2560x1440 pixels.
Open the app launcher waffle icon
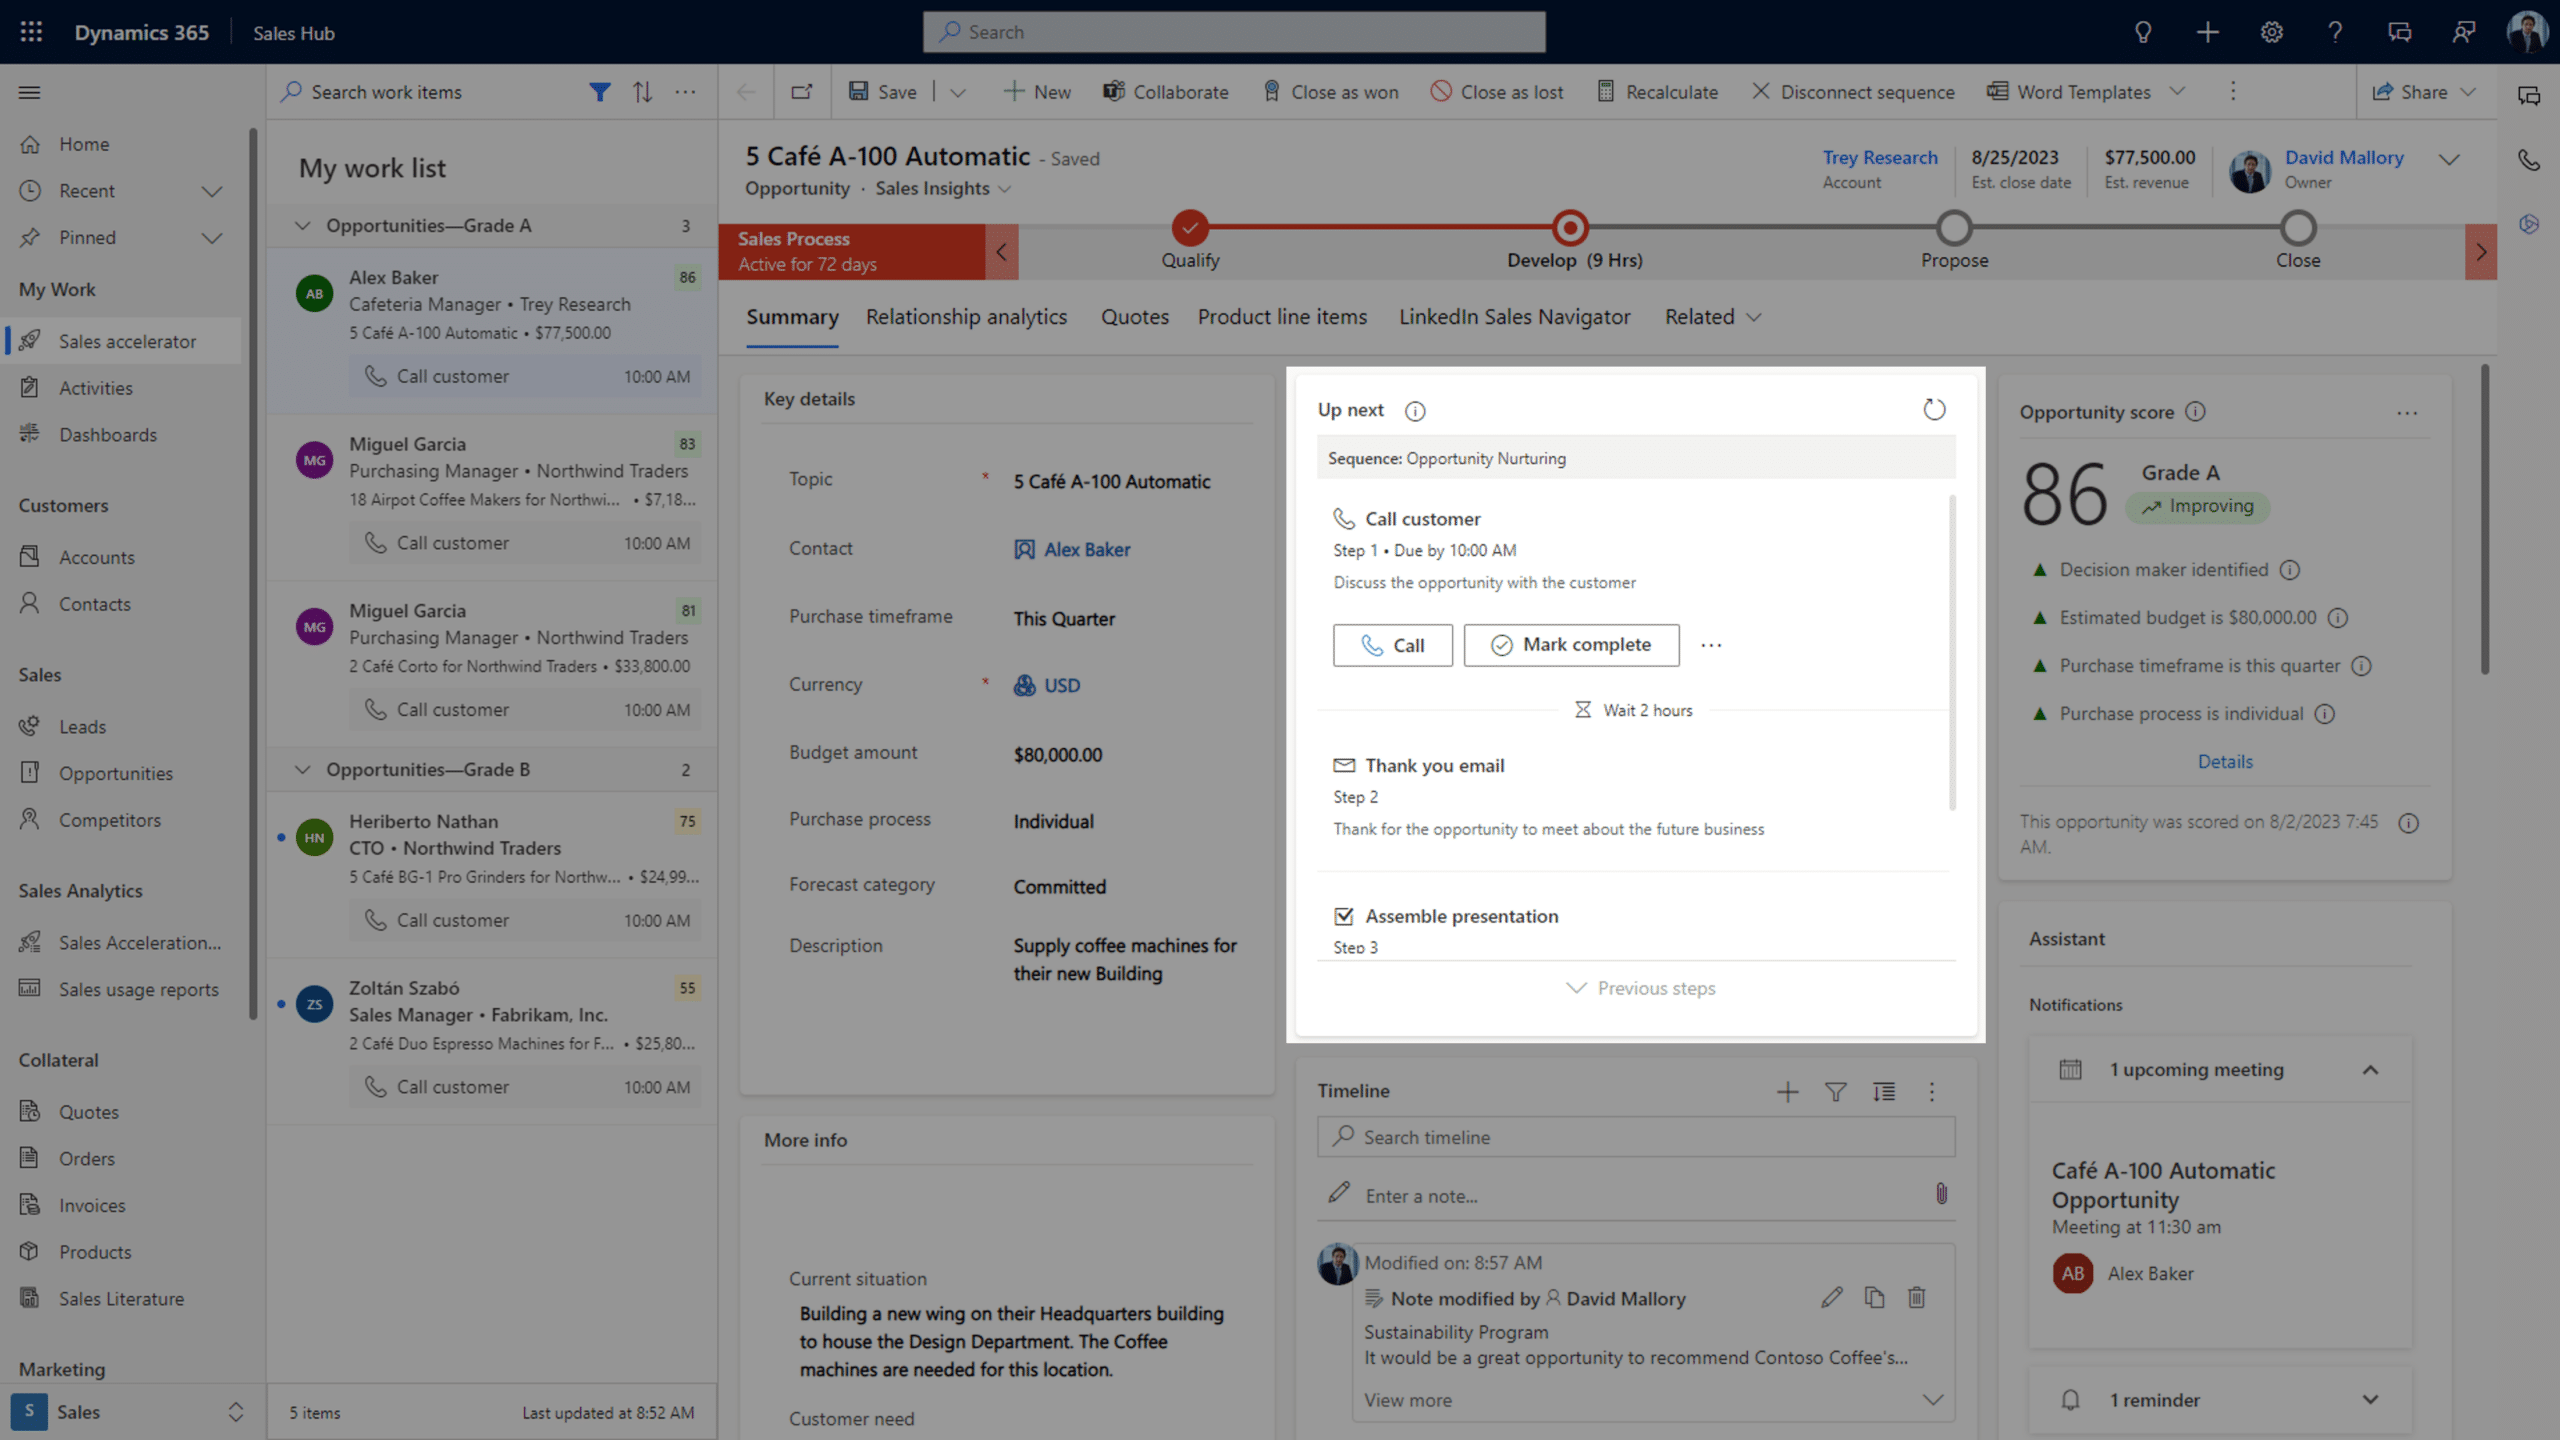click(x=31, y=32)
